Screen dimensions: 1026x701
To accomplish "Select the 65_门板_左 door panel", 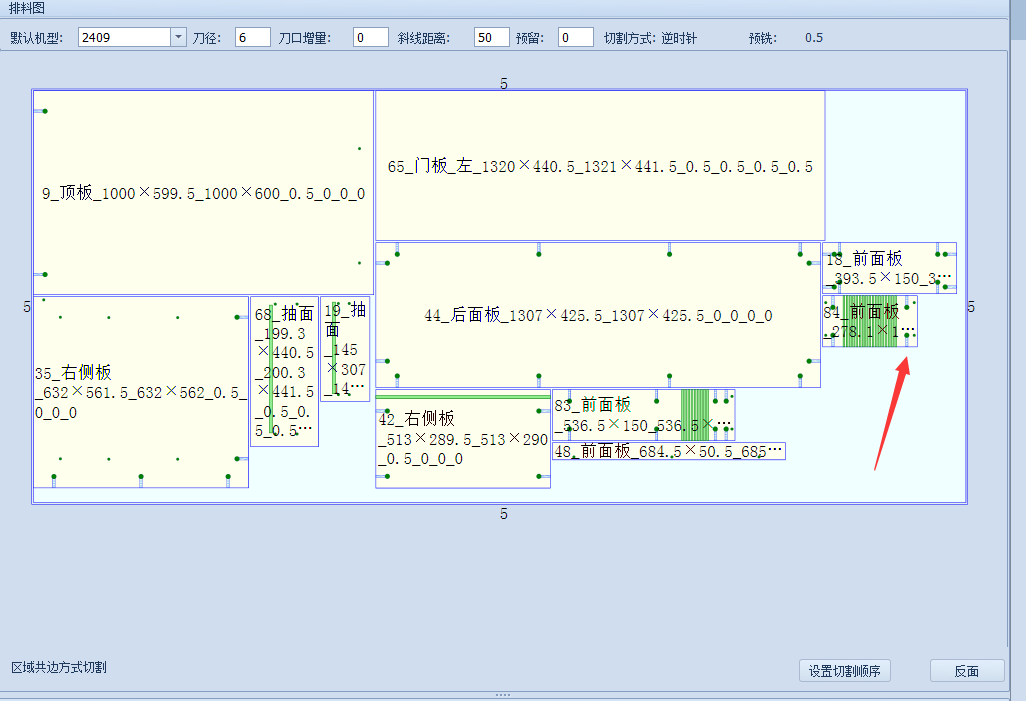I will [x=600, y=165].
